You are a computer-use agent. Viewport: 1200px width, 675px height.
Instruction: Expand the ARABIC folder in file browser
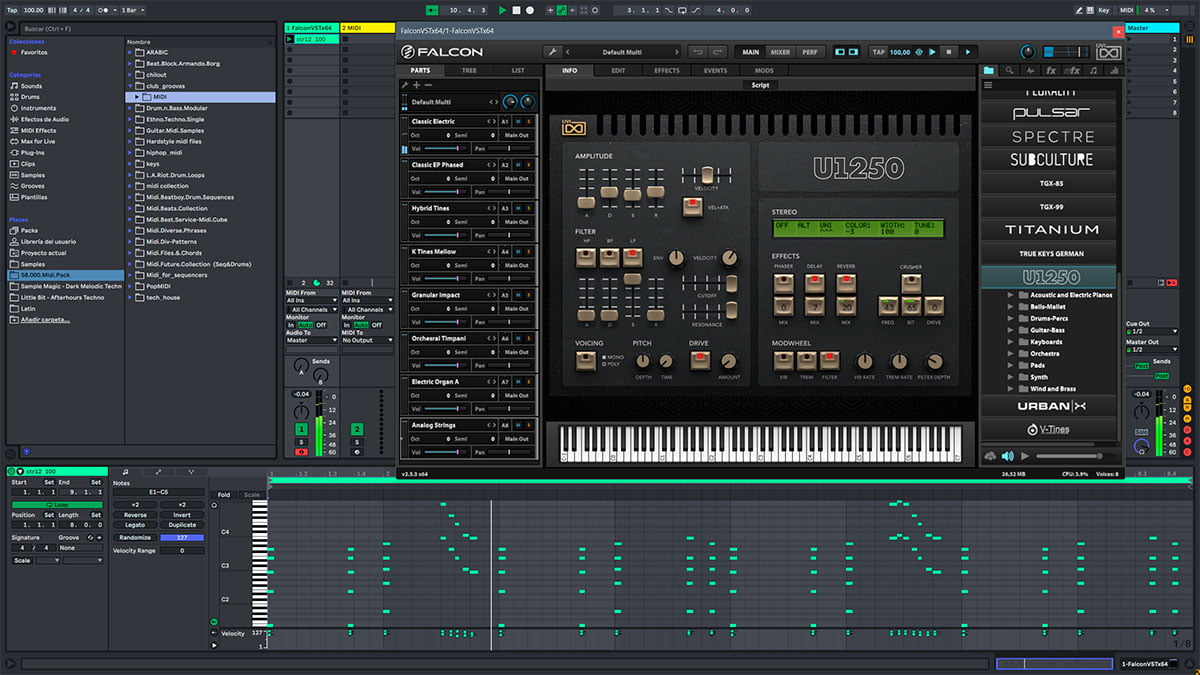130,52
